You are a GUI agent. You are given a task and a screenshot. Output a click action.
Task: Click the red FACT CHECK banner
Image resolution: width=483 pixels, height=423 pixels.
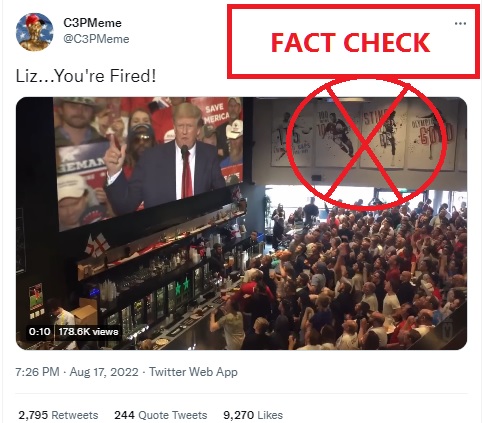(x=353, y=42)
